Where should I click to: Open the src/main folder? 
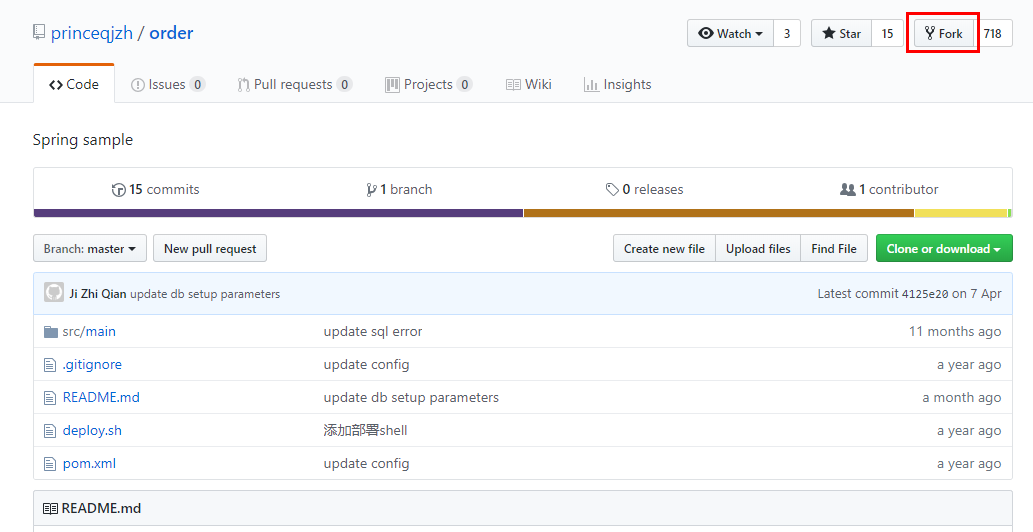89,331
